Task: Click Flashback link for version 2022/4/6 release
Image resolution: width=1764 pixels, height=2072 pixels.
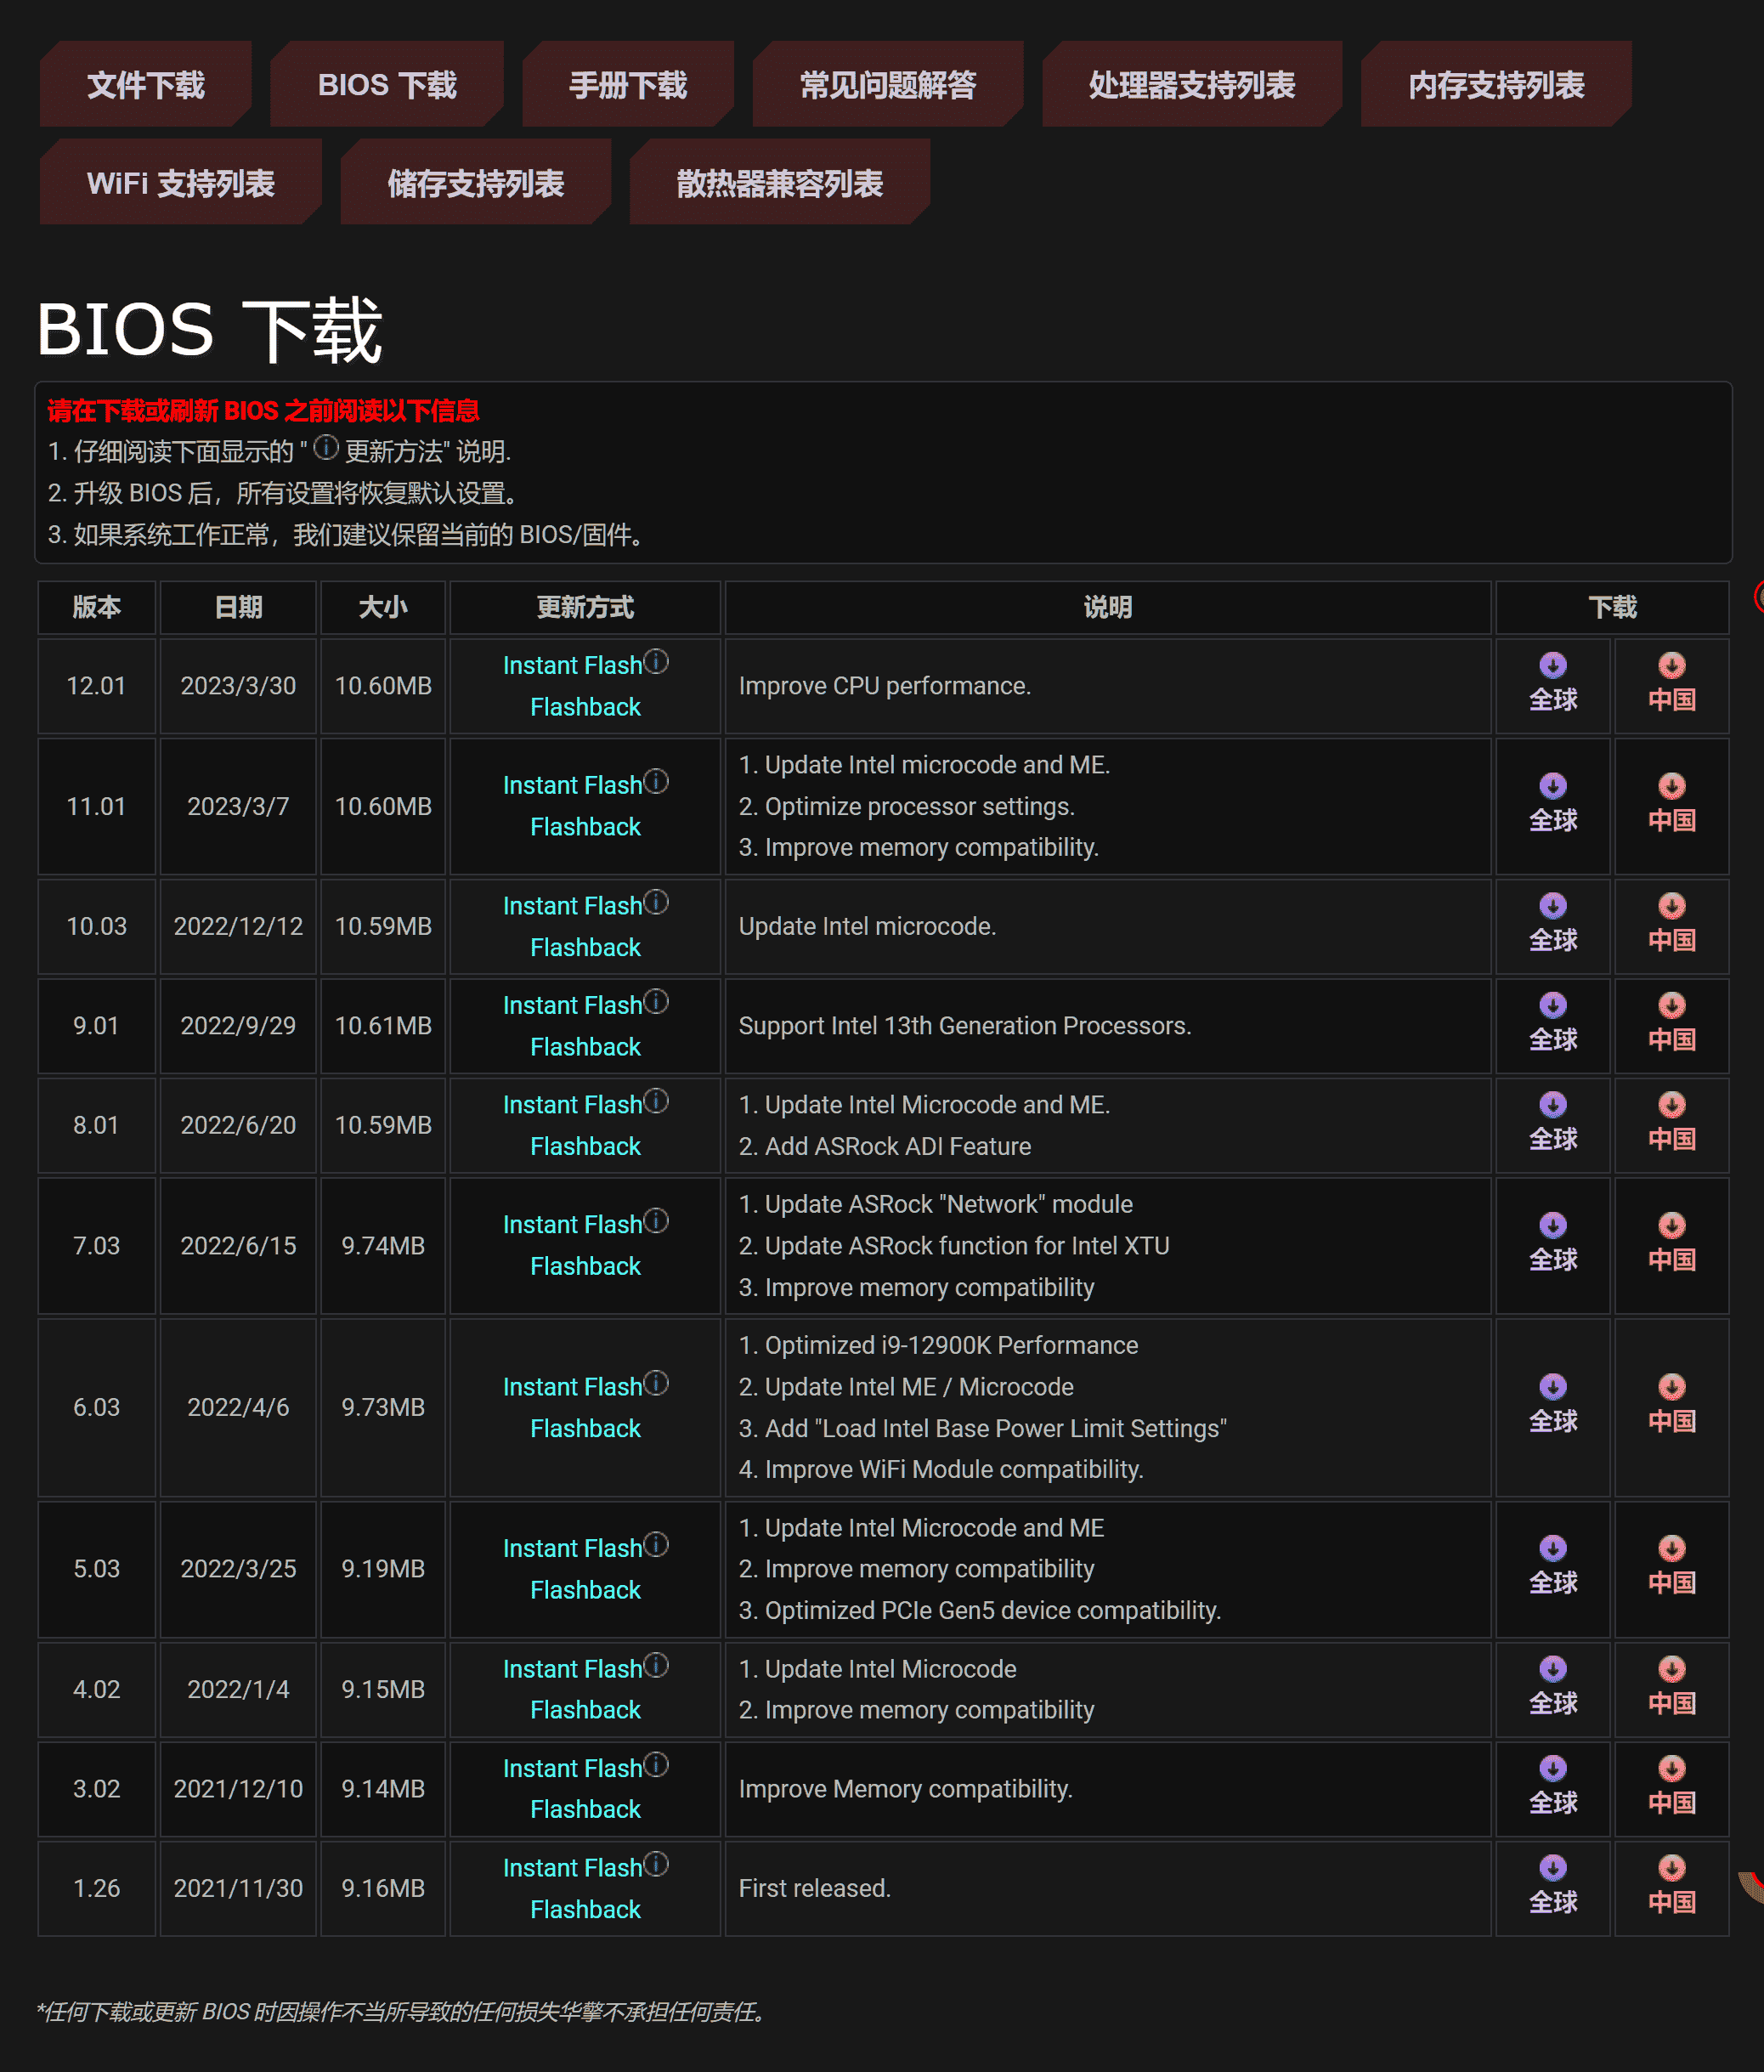Action: (585, 1428)
